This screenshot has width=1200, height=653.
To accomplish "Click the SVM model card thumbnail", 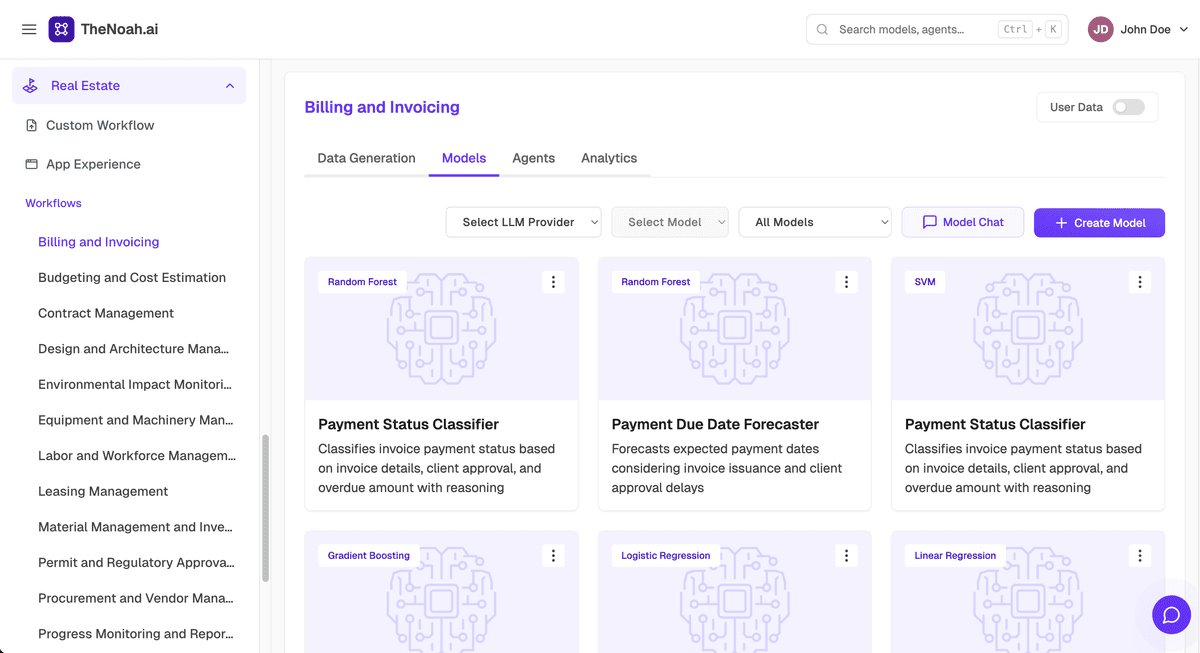I will 1028,329.
